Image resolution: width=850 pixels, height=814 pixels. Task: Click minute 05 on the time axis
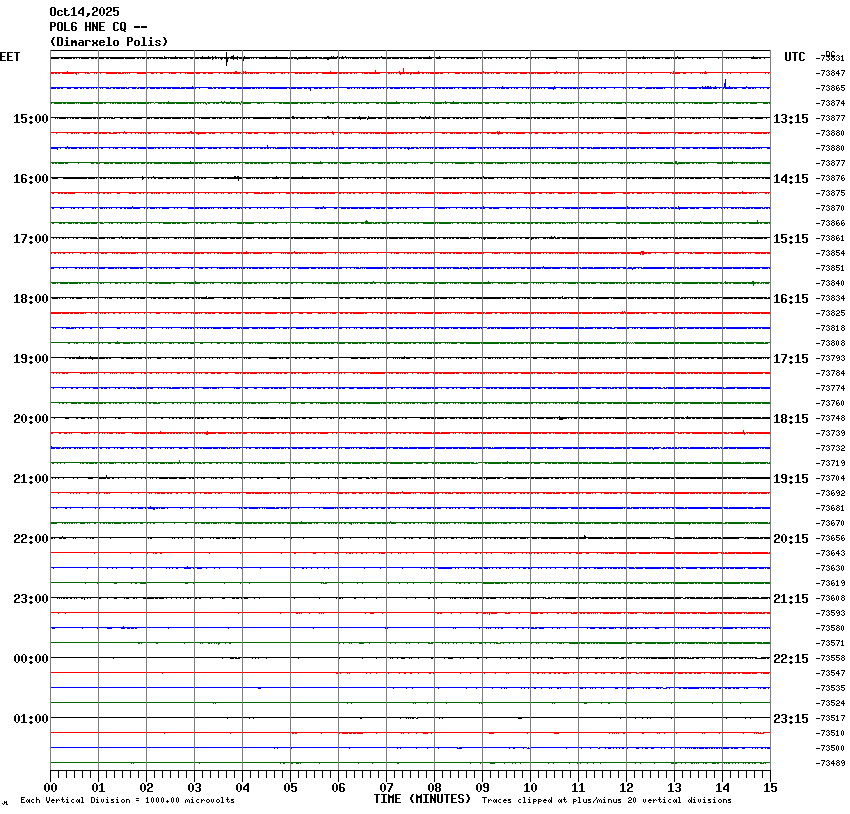(290, 788)
